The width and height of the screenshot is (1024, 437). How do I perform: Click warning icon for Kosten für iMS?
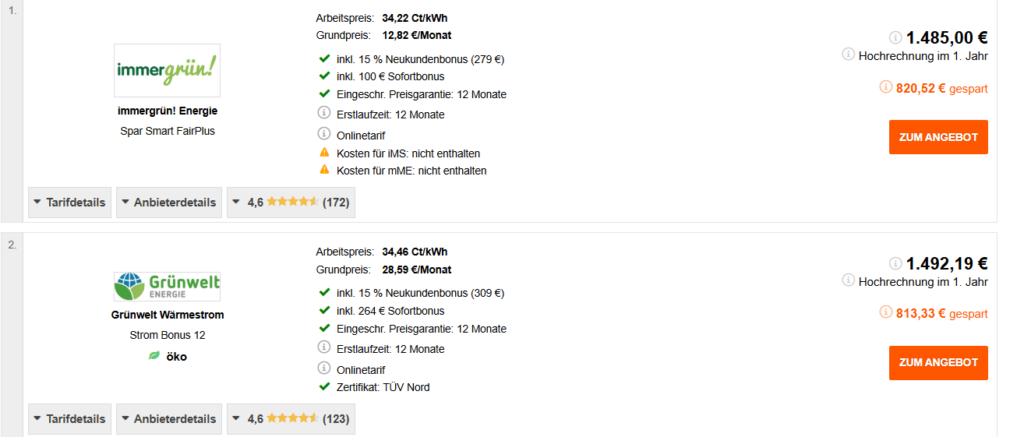324,153
